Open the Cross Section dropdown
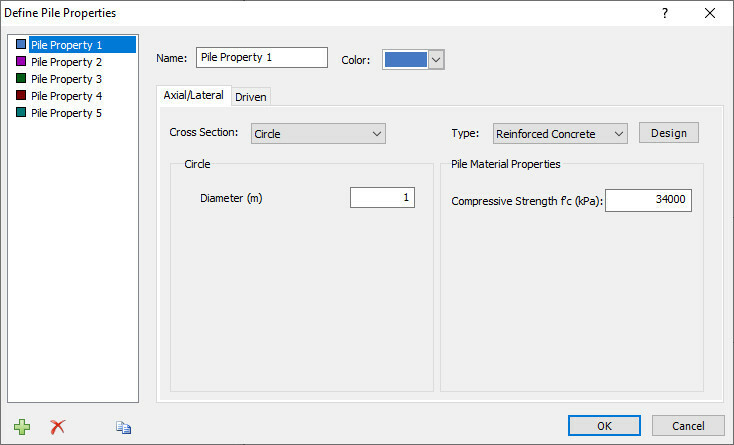This screenshot has width=734, height=445. click(318, 134)
